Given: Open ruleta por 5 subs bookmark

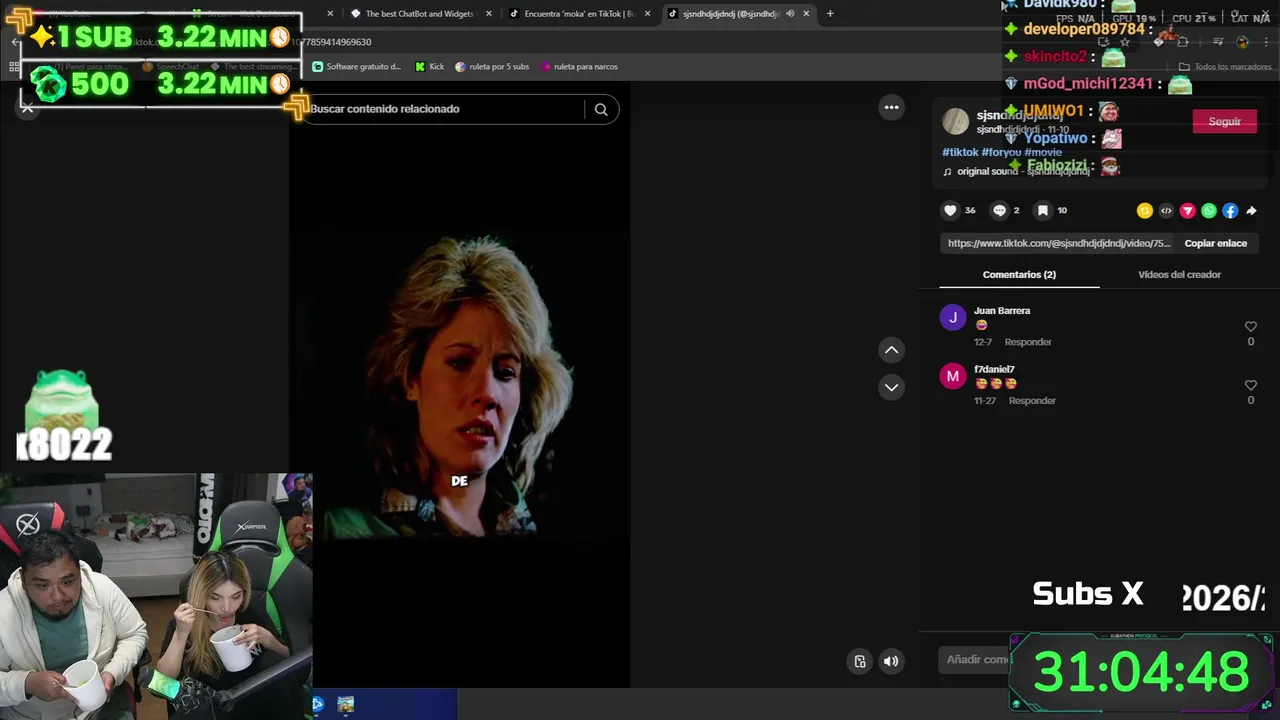Looking at the screenshot, I should click(491, 67).
